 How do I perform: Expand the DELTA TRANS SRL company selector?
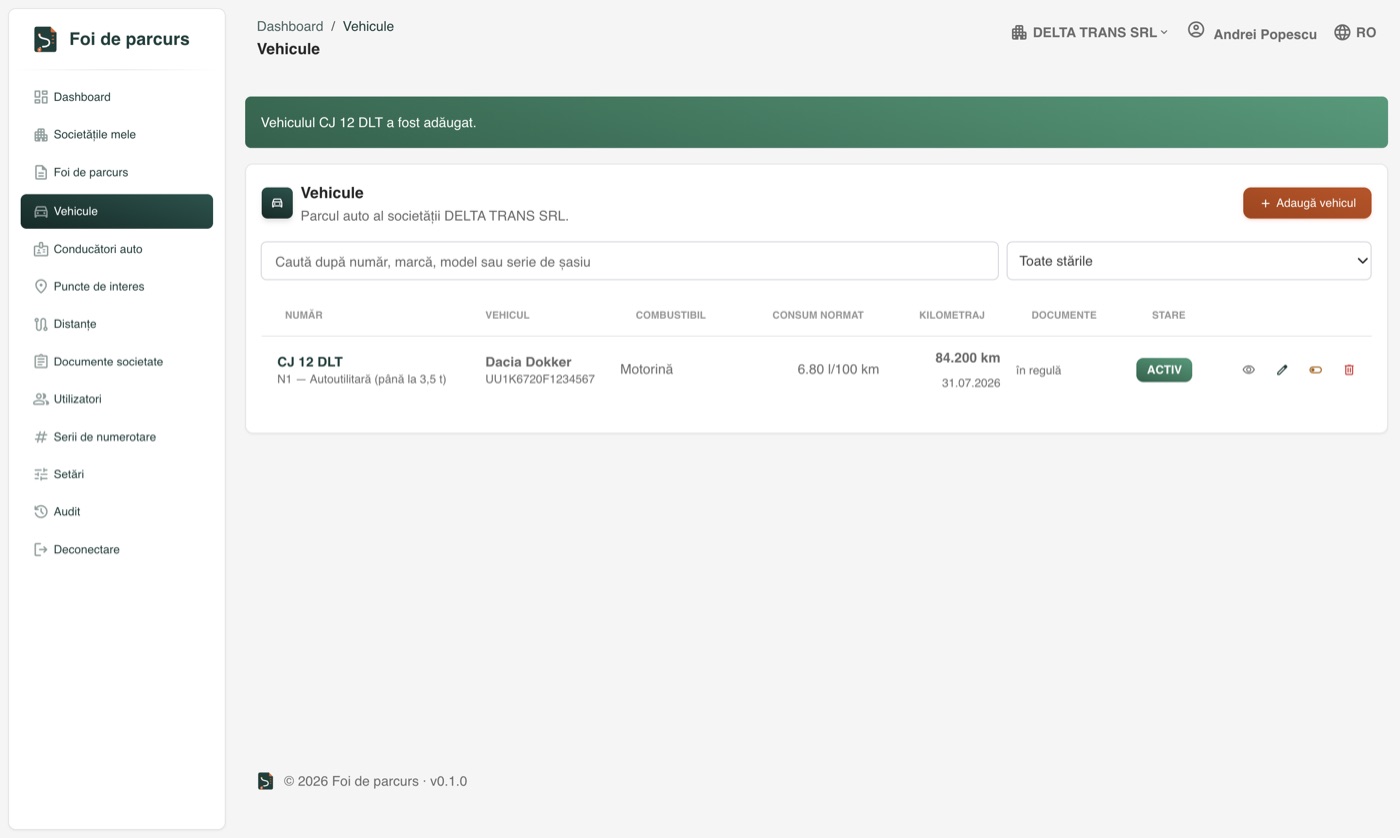[x=1089, y=33]
